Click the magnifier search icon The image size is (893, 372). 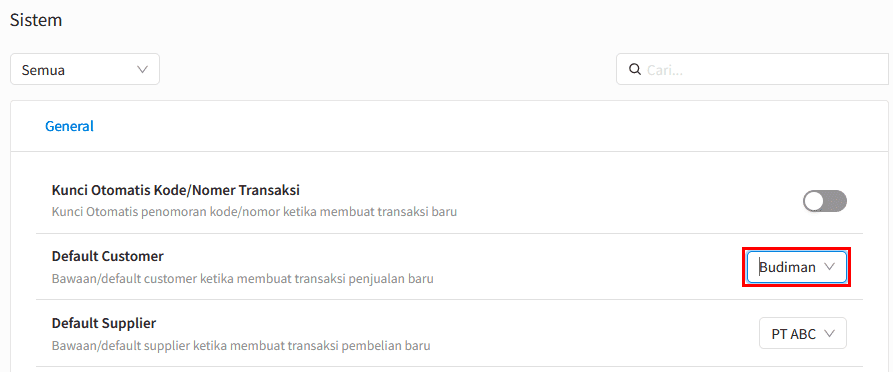634,70
